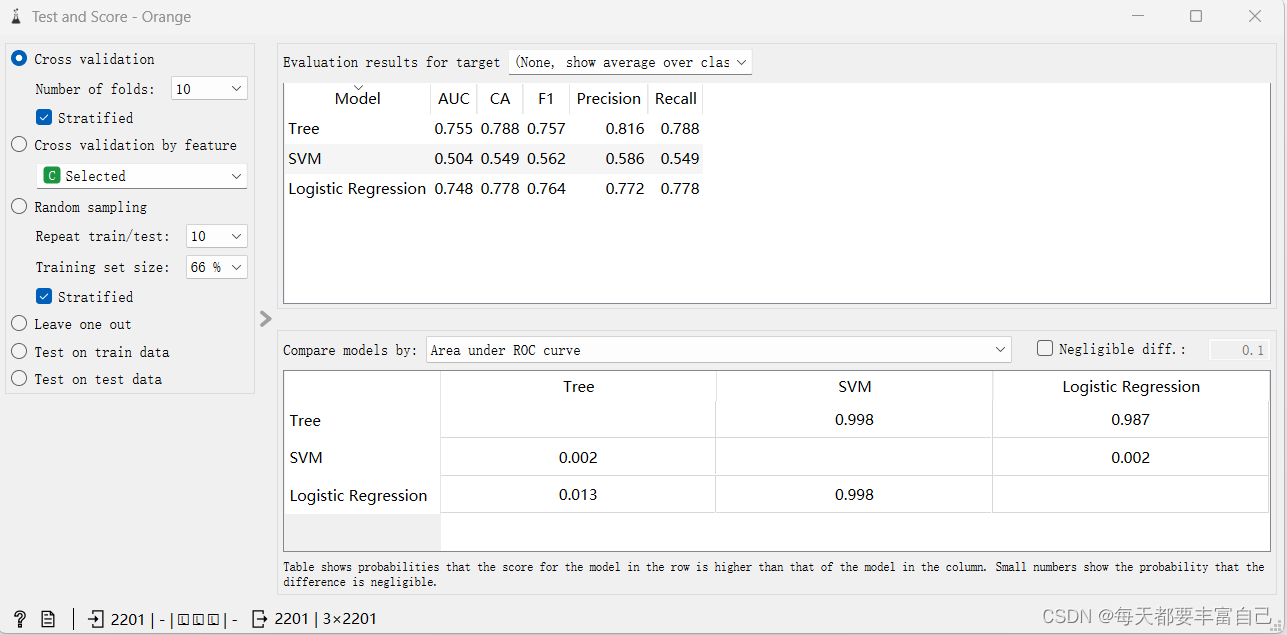Click SVM precision value 0.586
Screen dimensions: 1287x635
click(625, 158)
